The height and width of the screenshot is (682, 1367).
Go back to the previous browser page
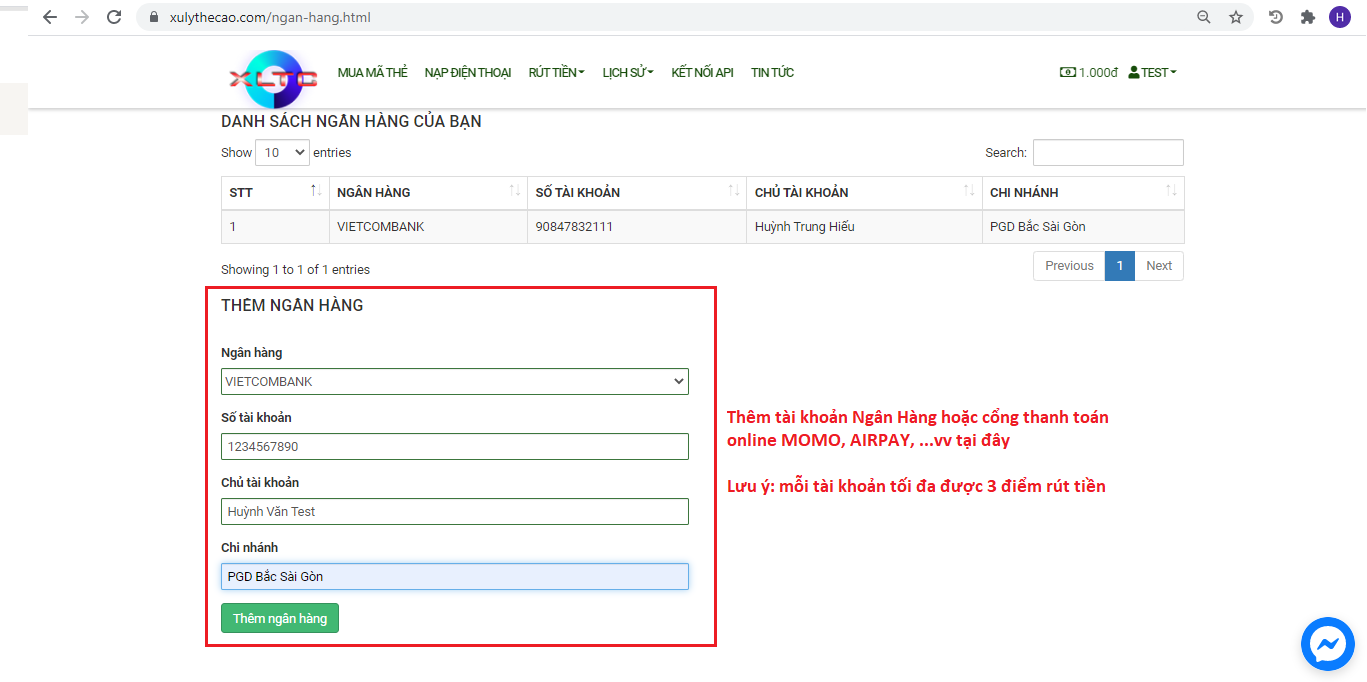point(50,17)
